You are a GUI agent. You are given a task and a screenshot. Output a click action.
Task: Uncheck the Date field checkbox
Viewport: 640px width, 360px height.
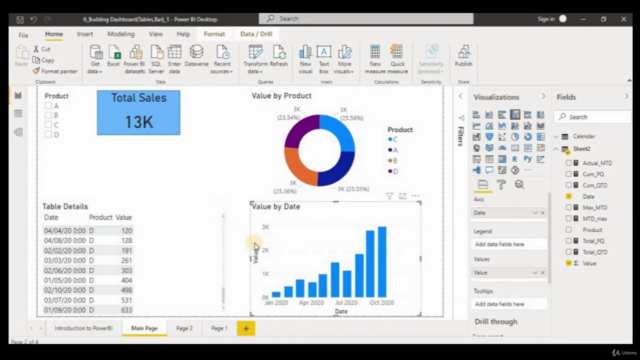[x=569, y=196]
